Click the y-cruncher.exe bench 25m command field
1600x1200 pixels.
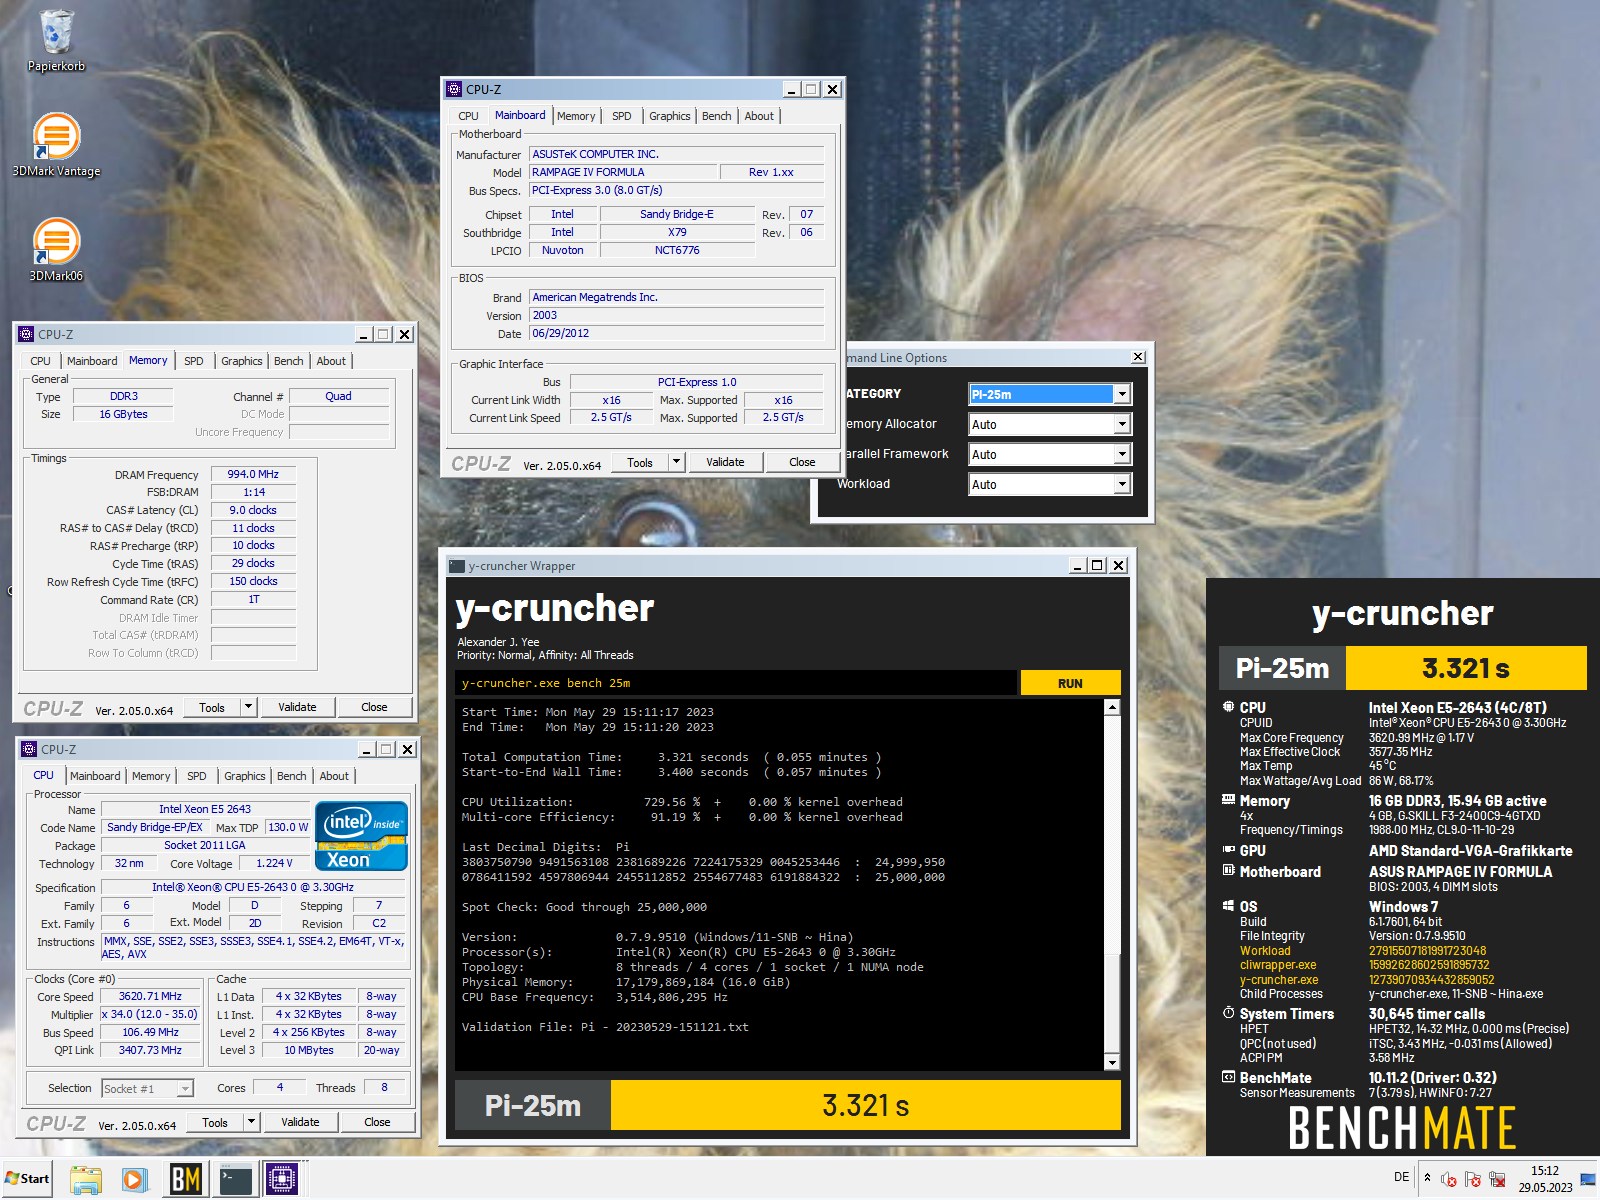point(735,683)
